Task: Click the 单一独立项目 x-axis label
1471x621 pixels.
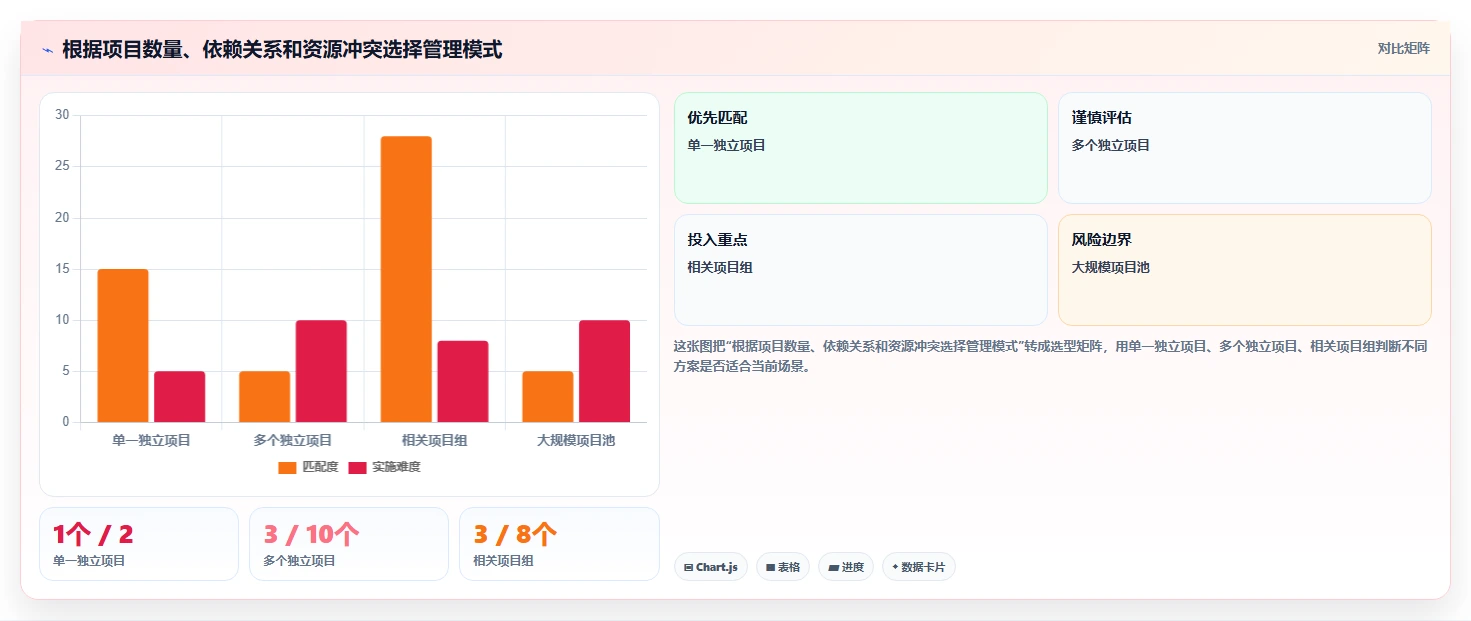Action: coord(151,440)
